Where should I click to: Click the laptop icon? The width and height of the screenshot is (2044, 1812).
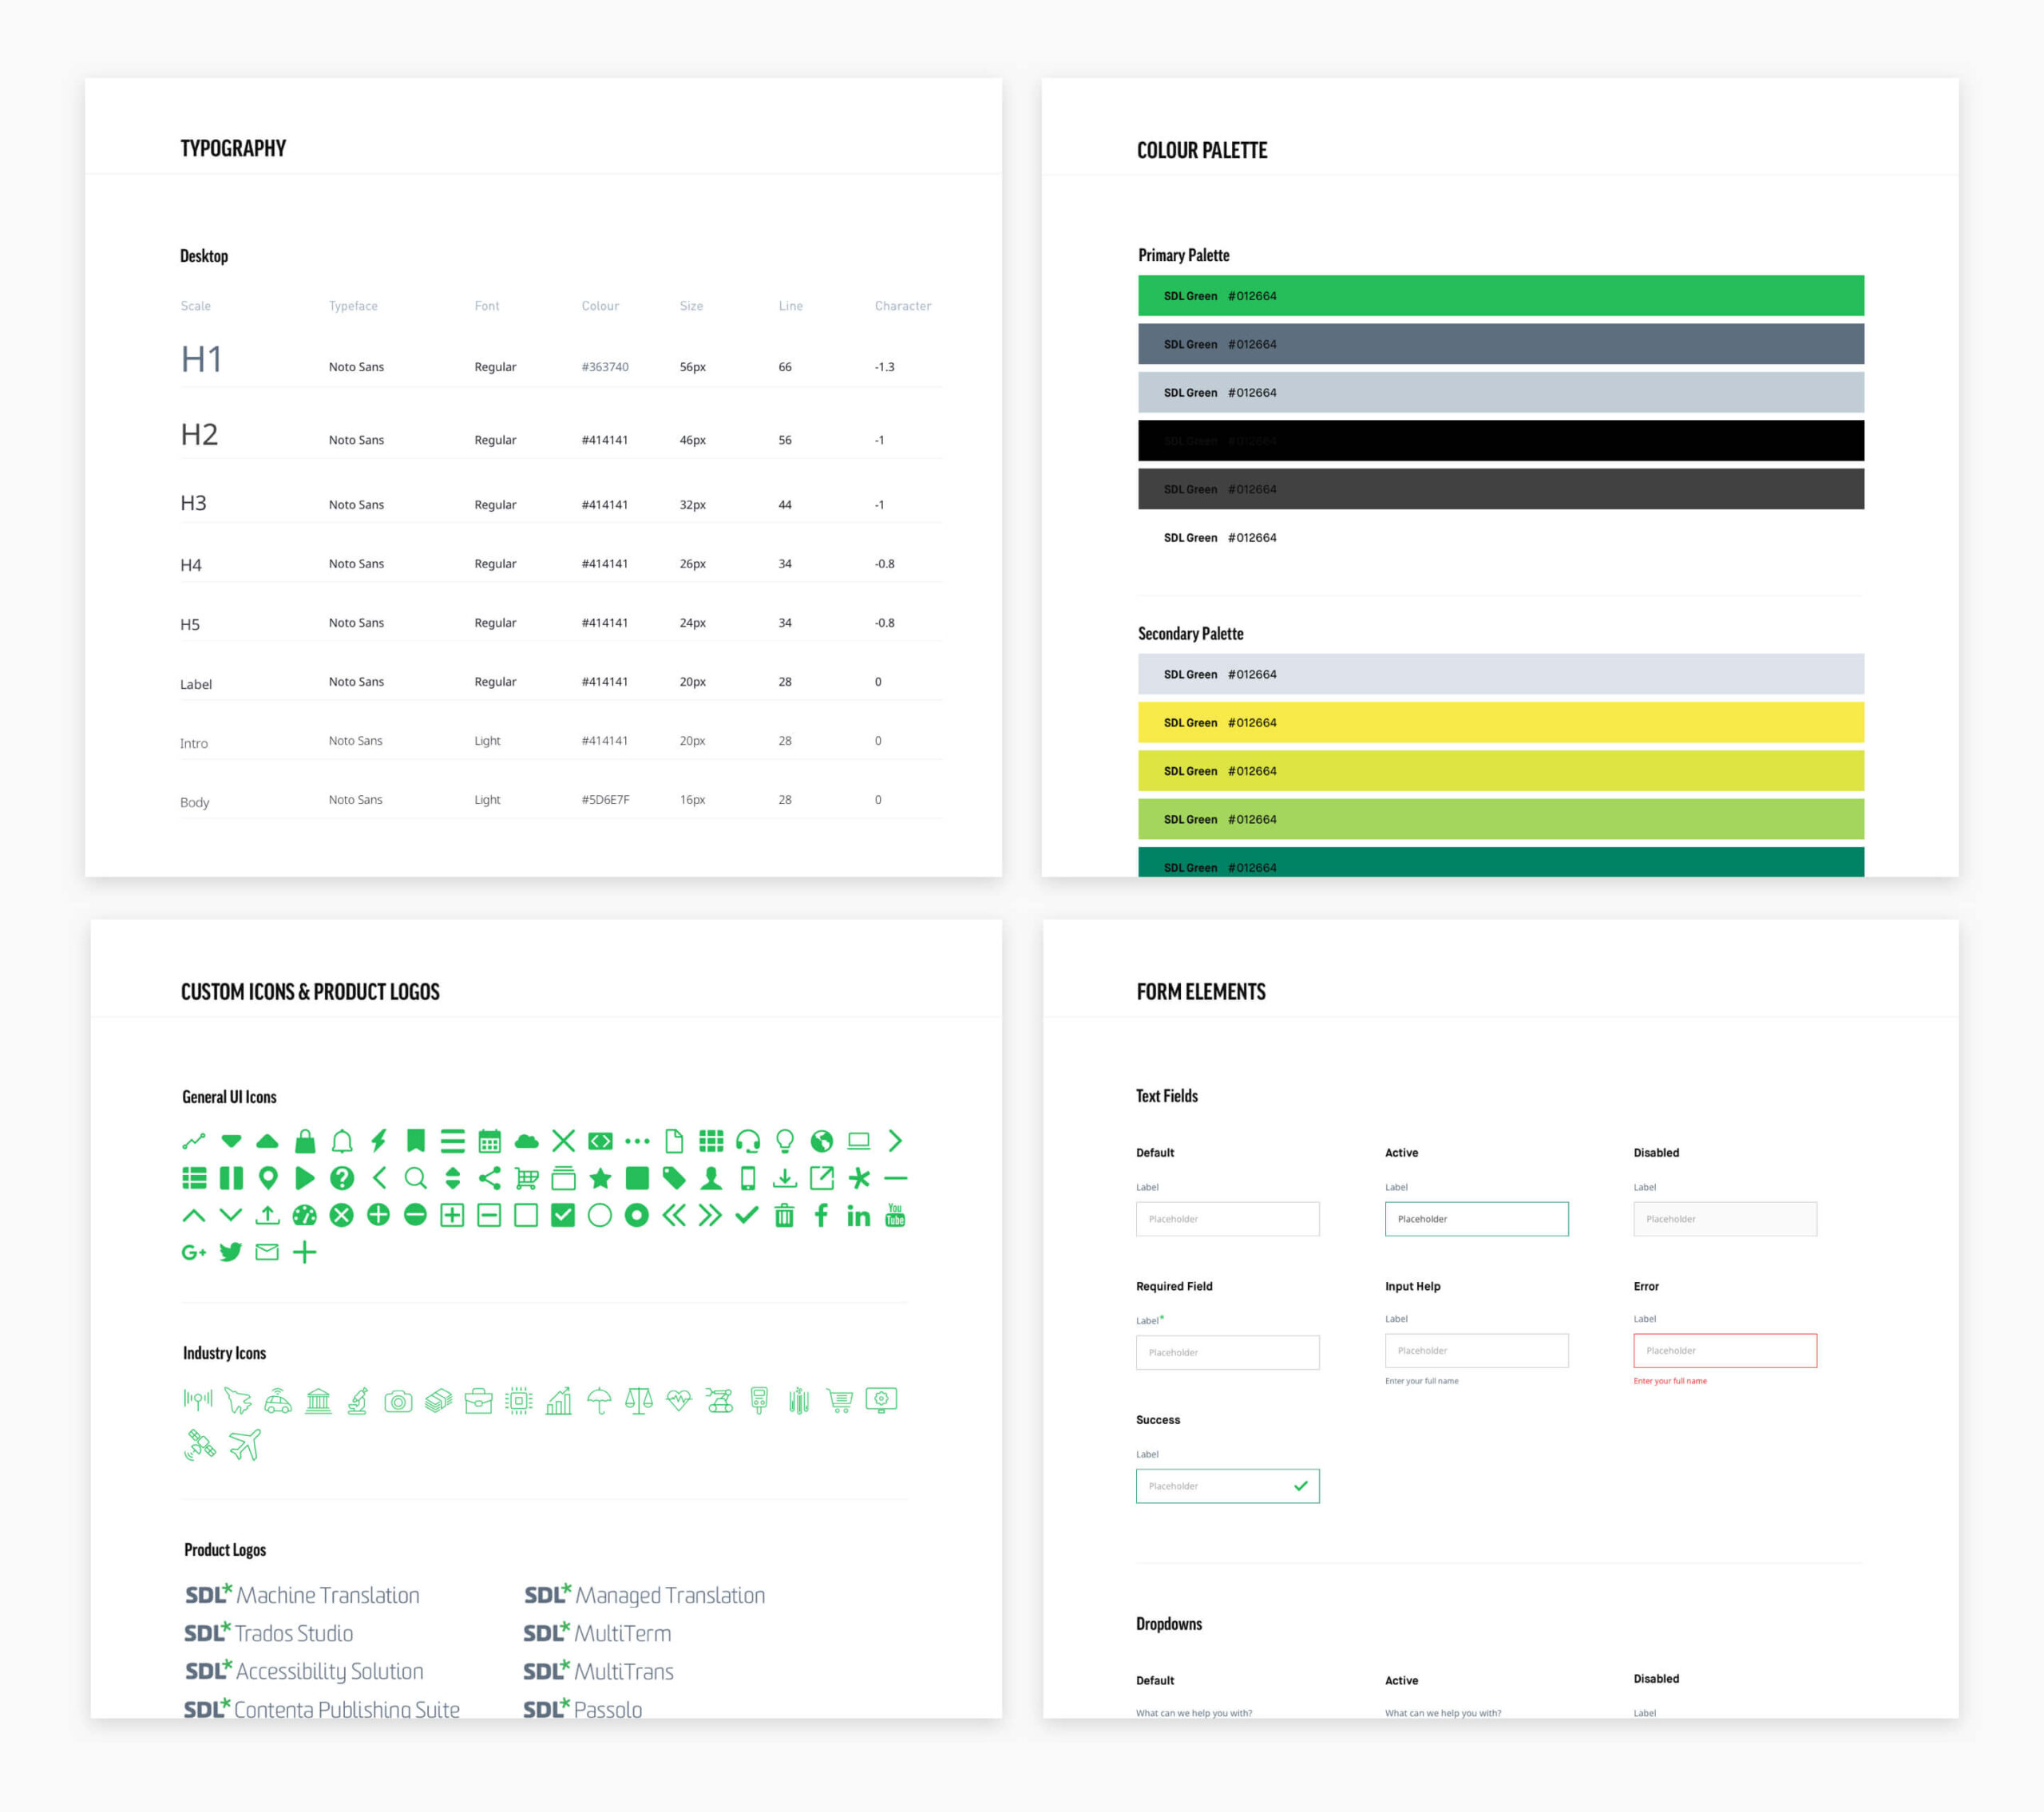tap(859, 1141)
